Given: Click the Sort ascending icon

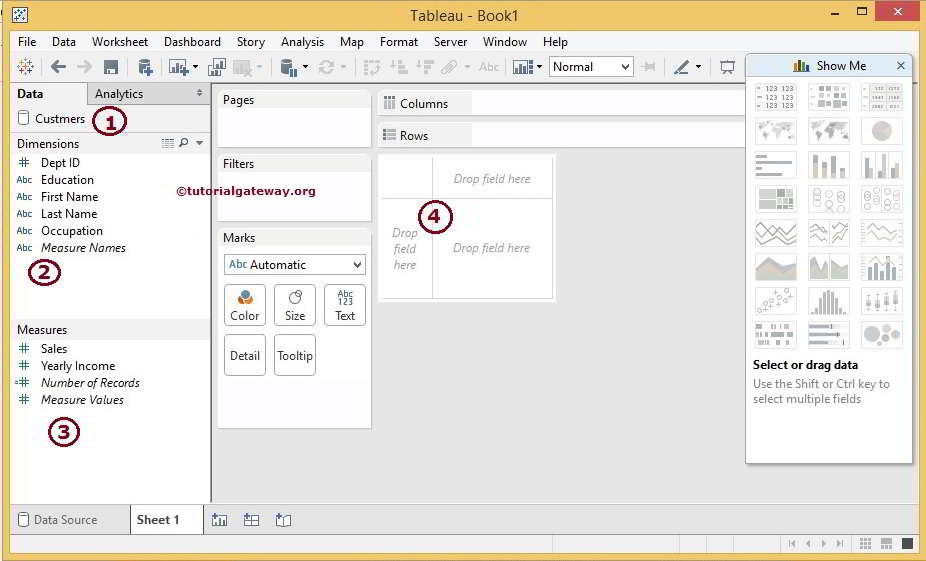Looking at the screenshot, I should (x=399, y=67).
